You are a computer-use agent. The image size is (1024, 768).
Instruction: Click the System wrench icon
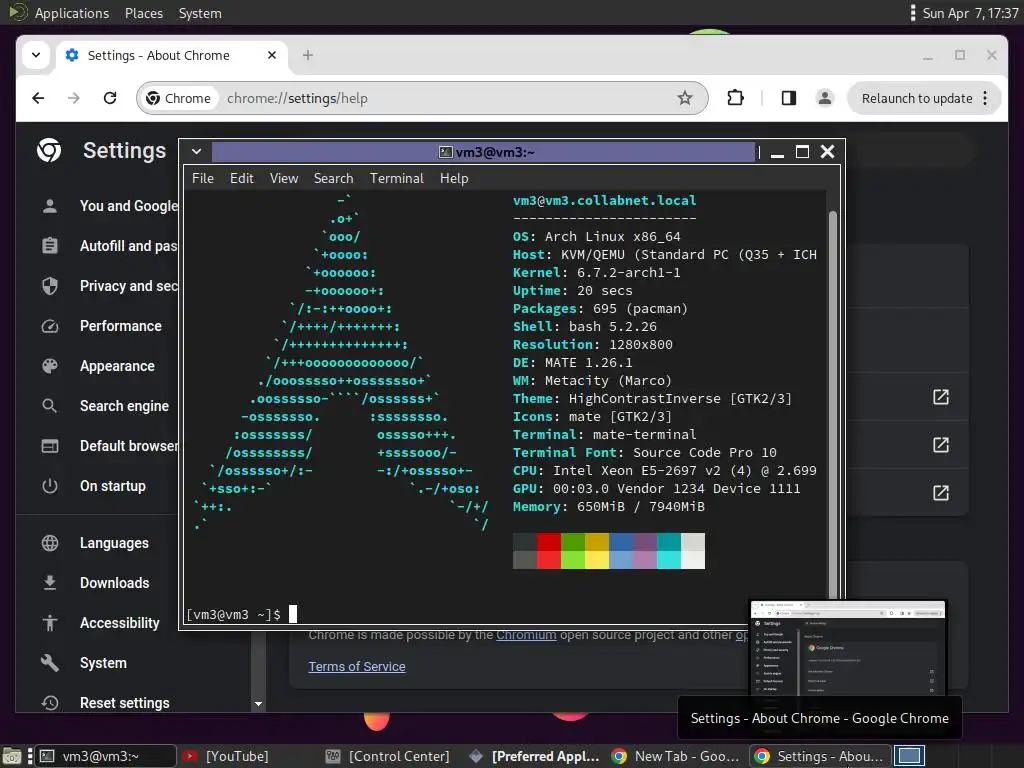tap(50, 663)
